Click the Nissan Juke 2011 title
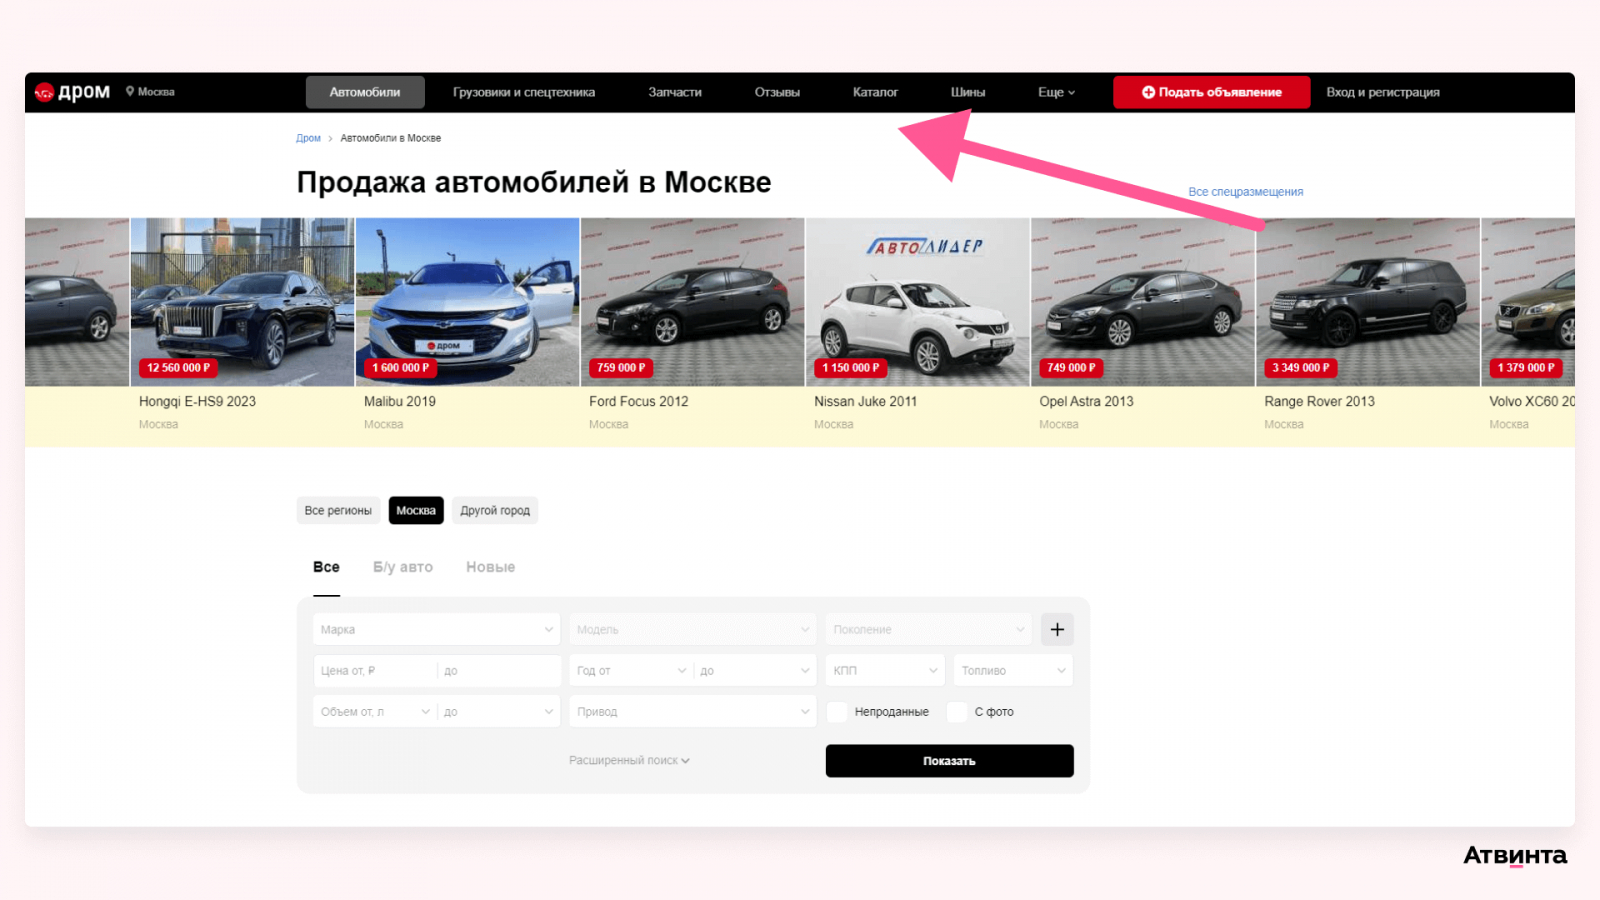 coord(865,402)
